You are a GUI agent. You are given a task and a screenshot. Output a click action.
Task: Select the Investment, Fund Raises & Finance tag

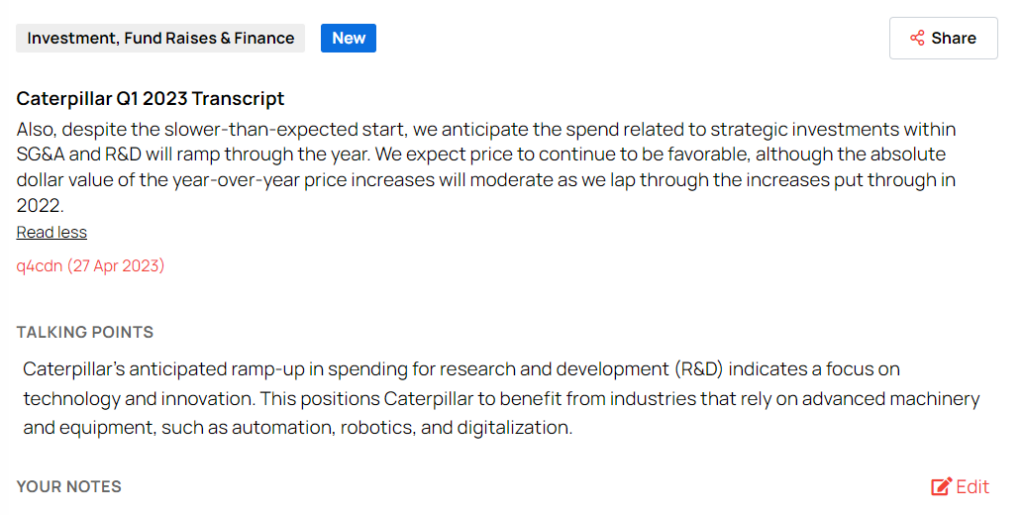pyautogui.click(x=160, y=38)
